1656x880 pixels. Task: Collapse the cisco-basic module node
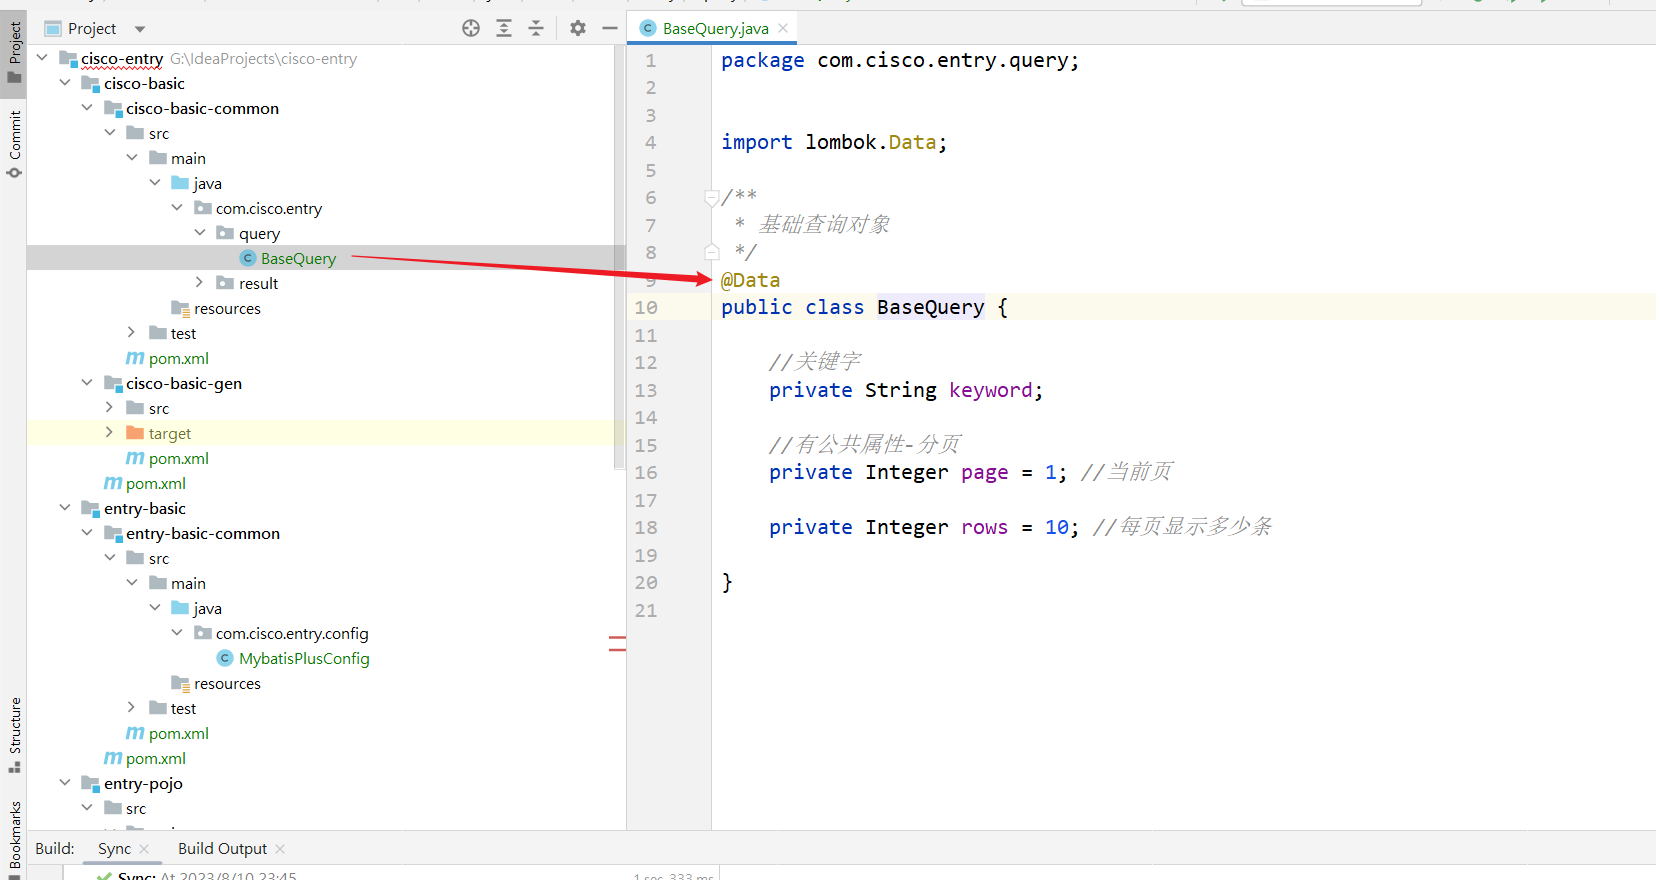65,83
